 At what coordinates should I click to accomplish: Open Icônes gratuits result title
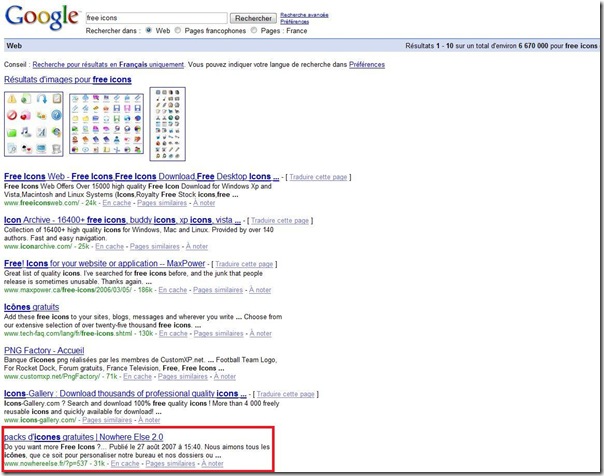[32, 307]
